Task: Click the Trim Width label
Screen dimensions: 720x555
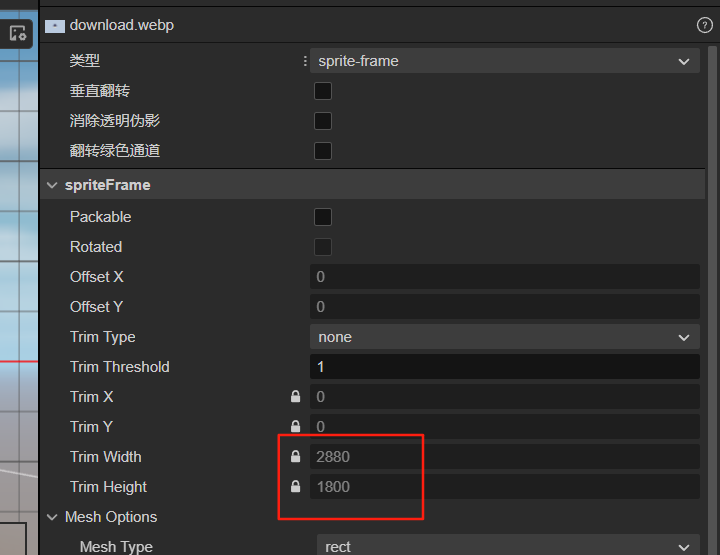Action: pos(106,457)
